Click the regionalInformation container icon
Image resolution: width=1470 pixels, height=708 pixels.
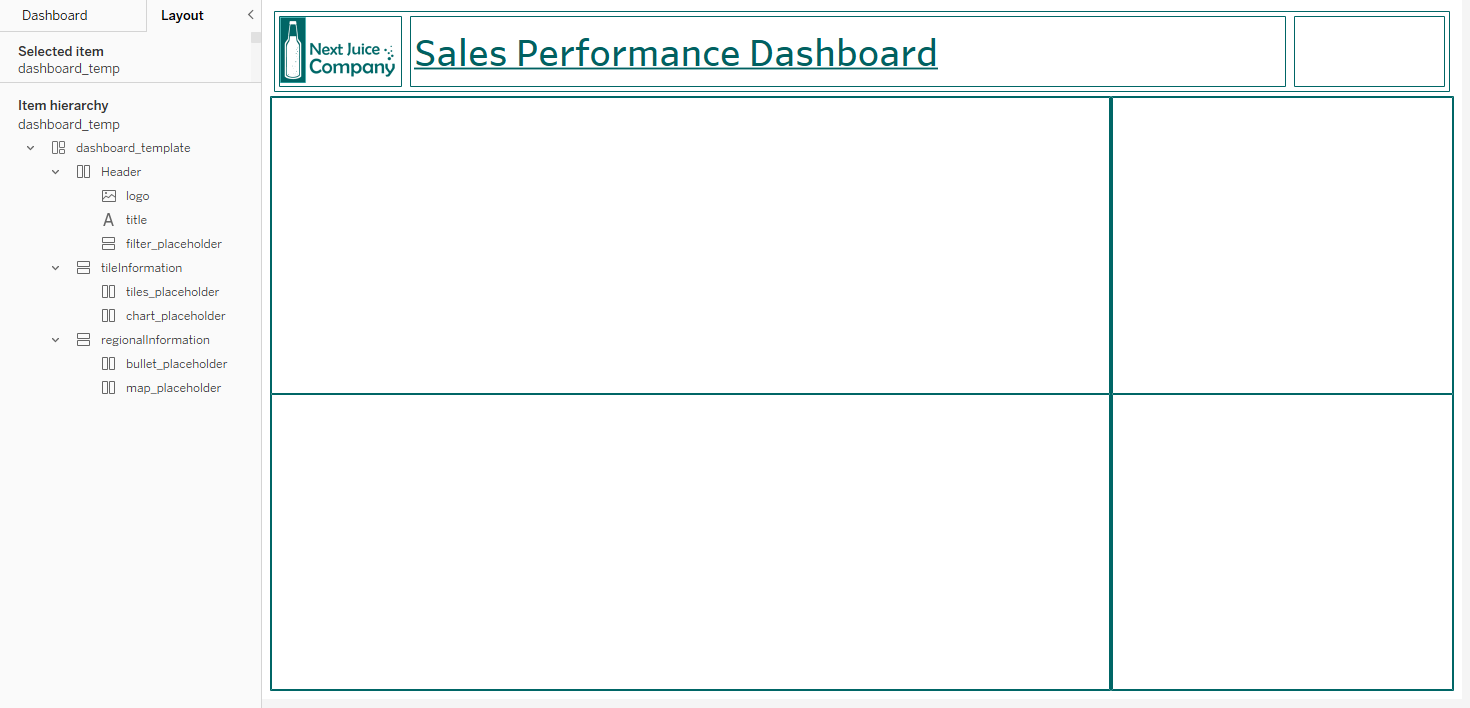(83, 339)
